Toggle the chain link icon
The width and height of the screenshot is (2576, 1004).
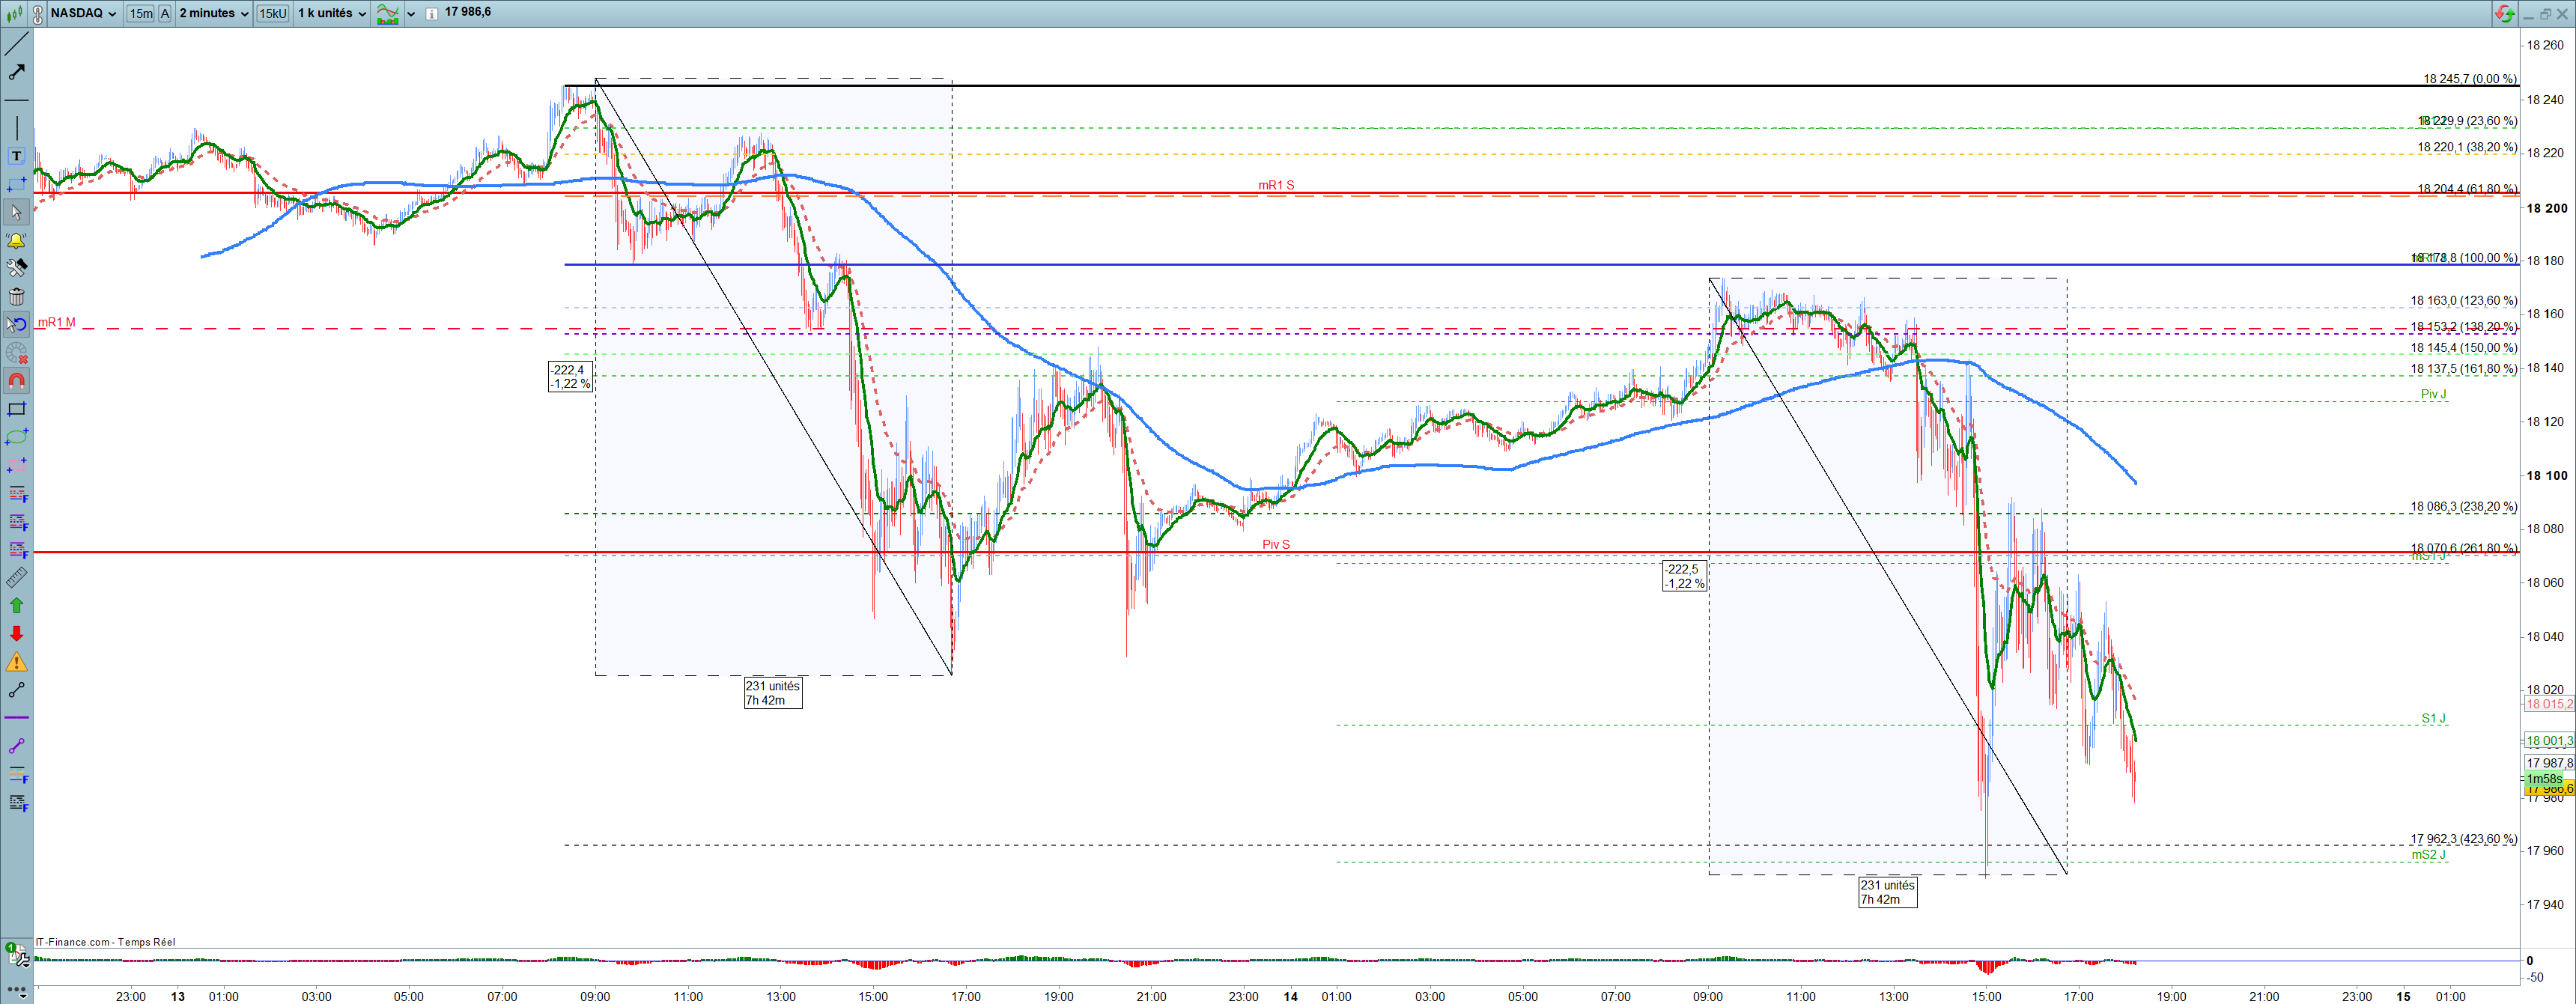tap(37, 13)
